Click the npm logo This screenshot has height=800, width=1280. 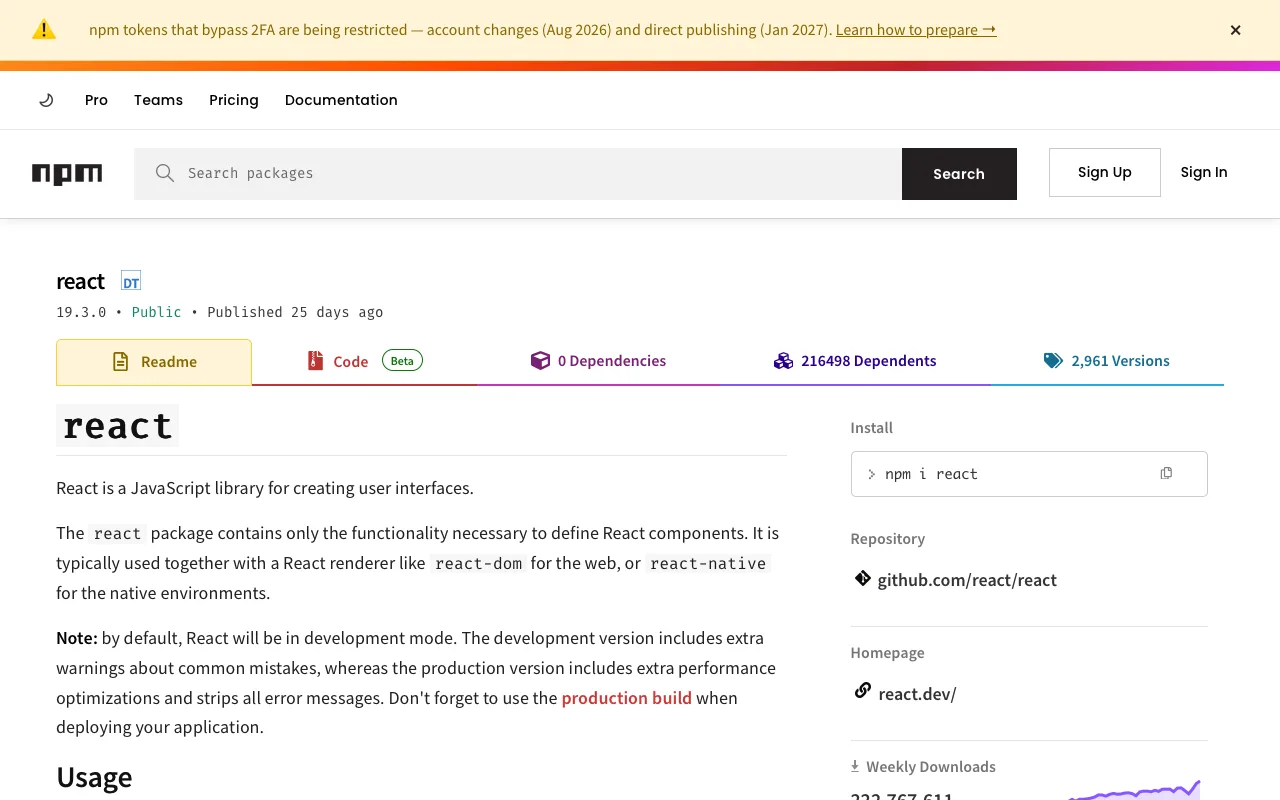67,174
